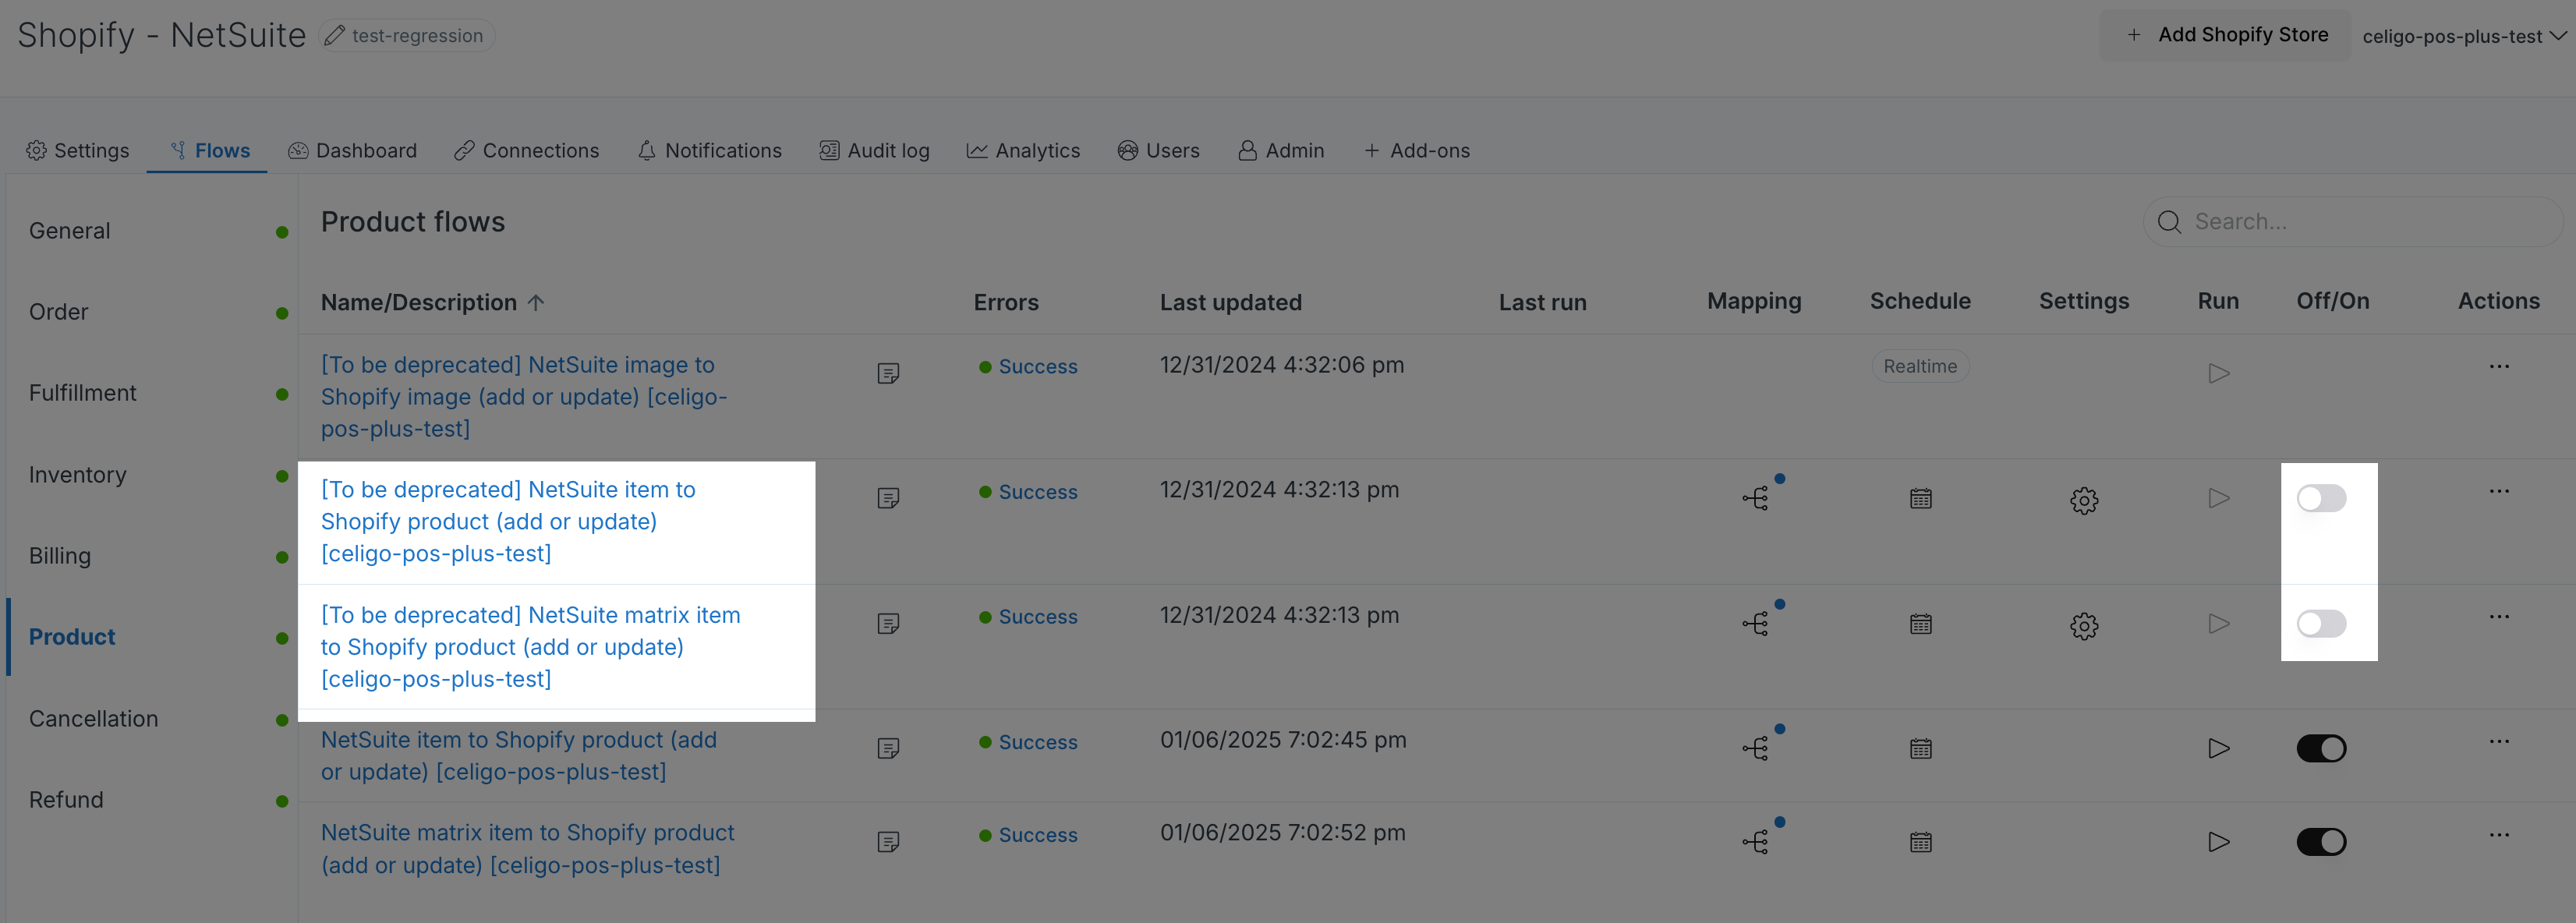Enable the deprecated NetSuite item flow toggle
The image size is (2576, 923).
click(x=2321, y=498)
